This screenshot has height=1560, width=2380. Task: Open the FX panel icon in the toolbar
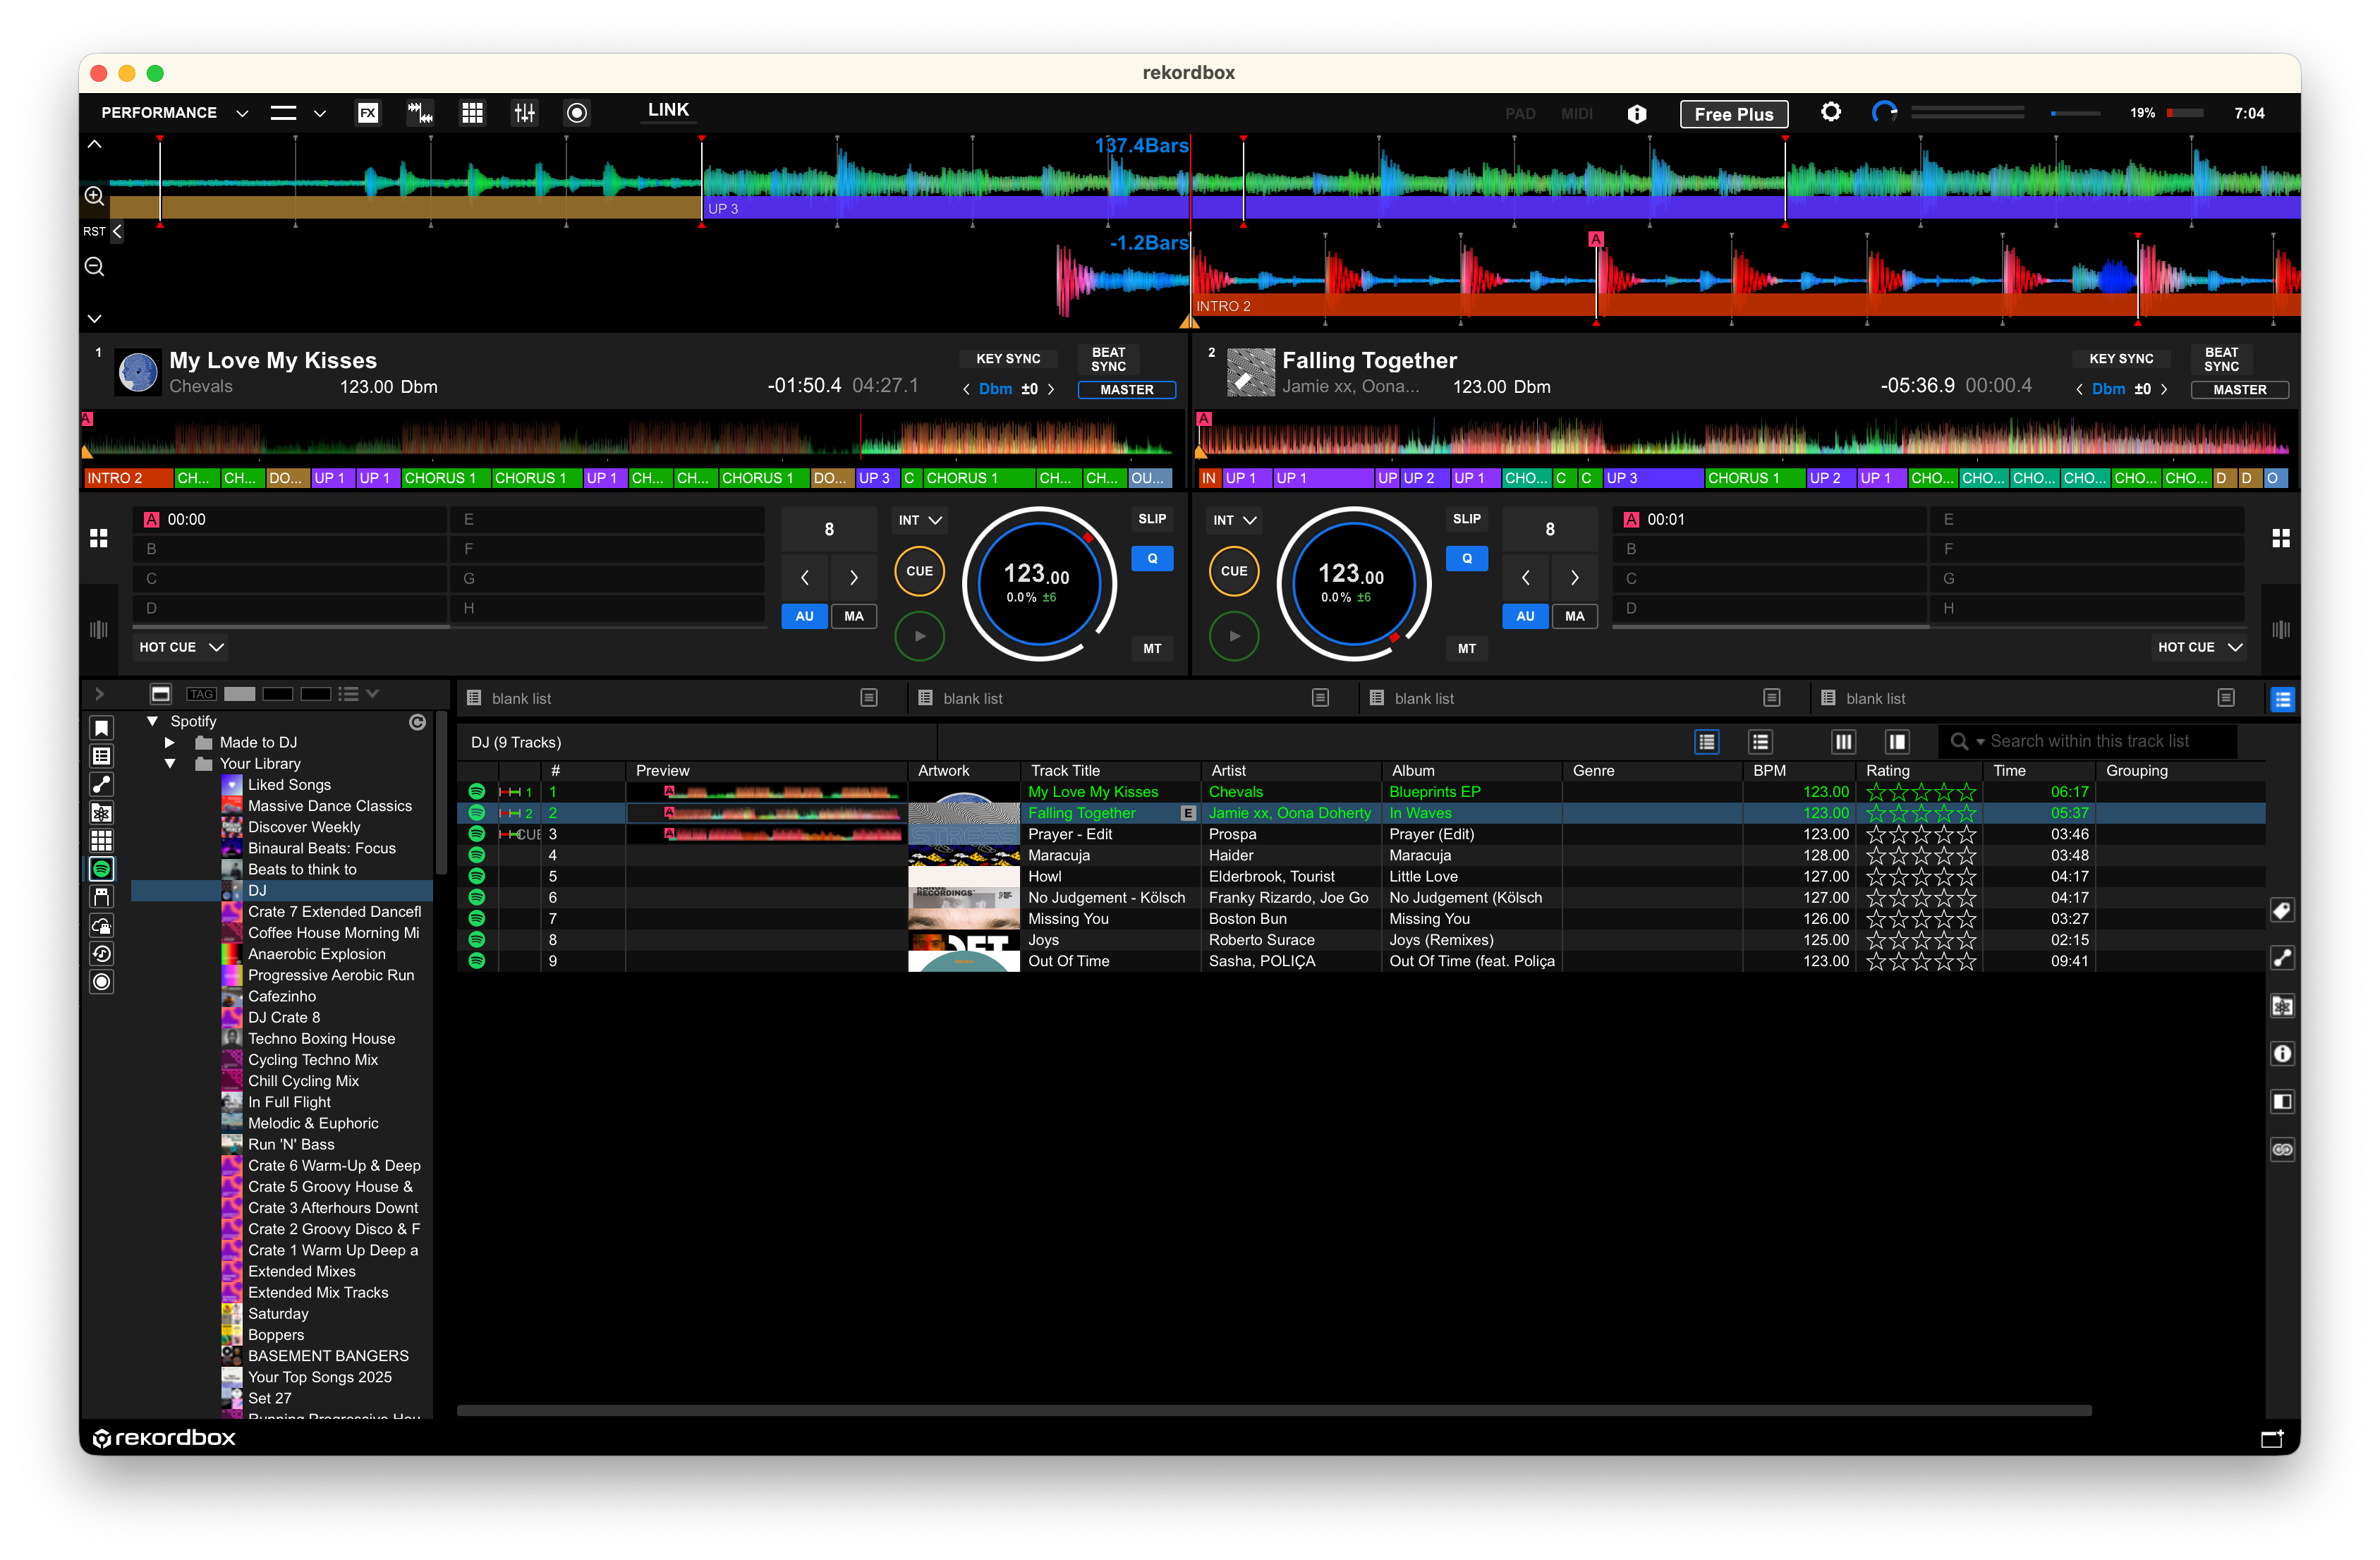pyautogui.click(x=368, y=112)
